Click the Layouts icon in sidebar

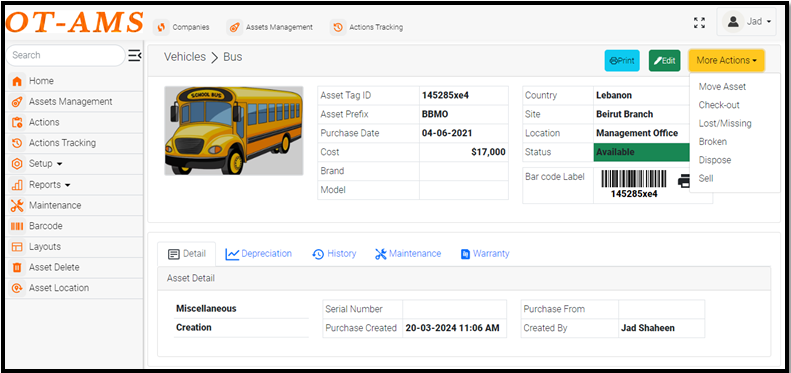click(17, 247)
